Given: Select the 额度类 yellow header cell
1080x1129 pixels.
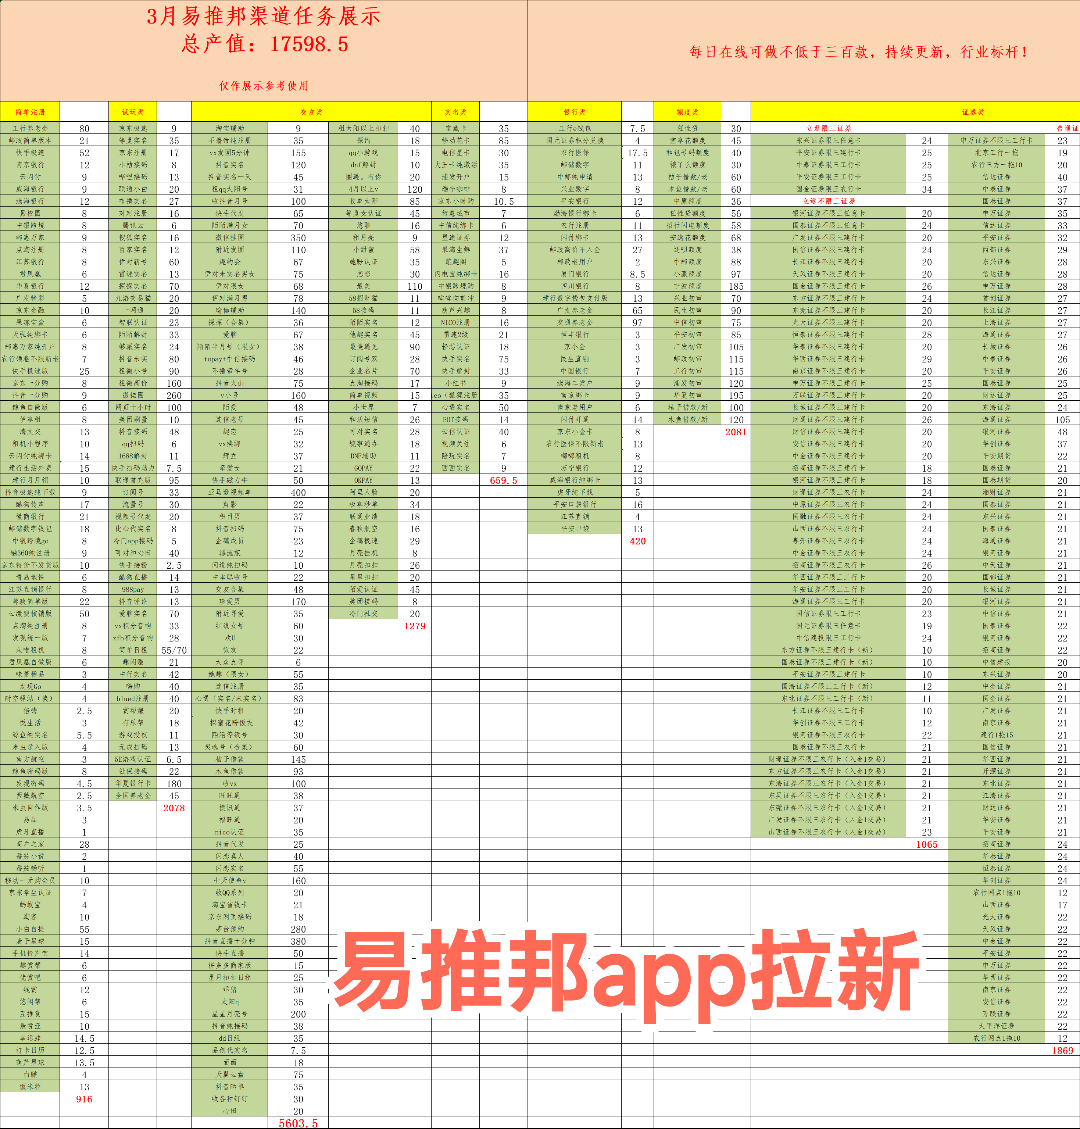Looking at the screenshot, I should (x=688, y=112).
